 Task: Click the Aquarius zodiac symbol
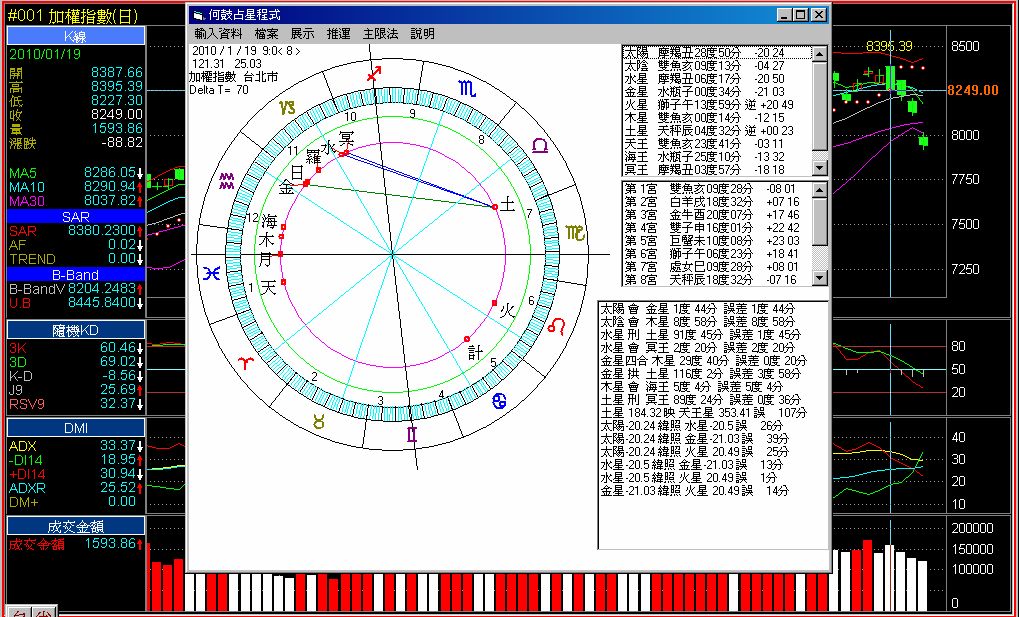click(x=228, y=180)
